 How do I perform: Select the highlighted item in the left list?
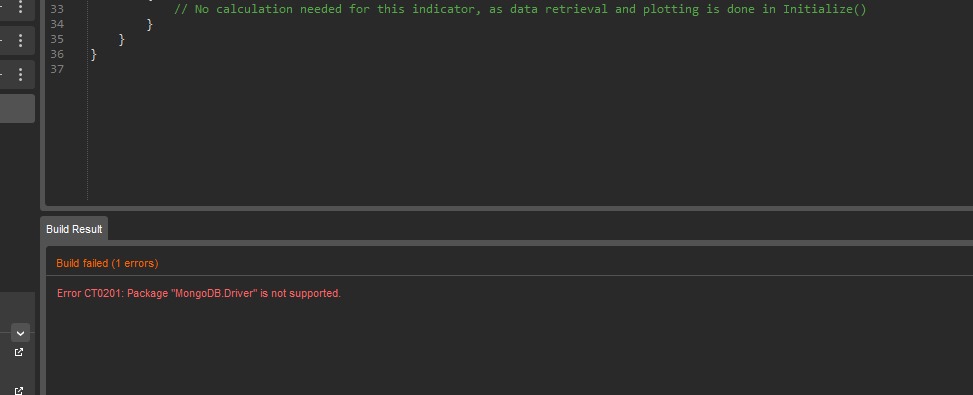click(x=17, y=109)
